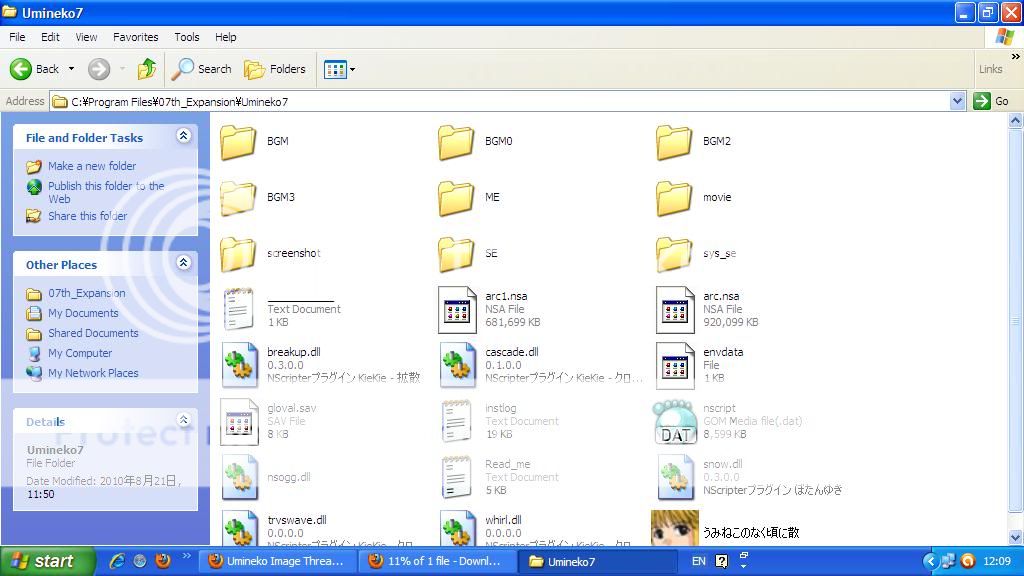Go to 07th_Expansion parent folder
Image resolution: width=1024 pixels, height=576 pixels.
coord(87,293)
